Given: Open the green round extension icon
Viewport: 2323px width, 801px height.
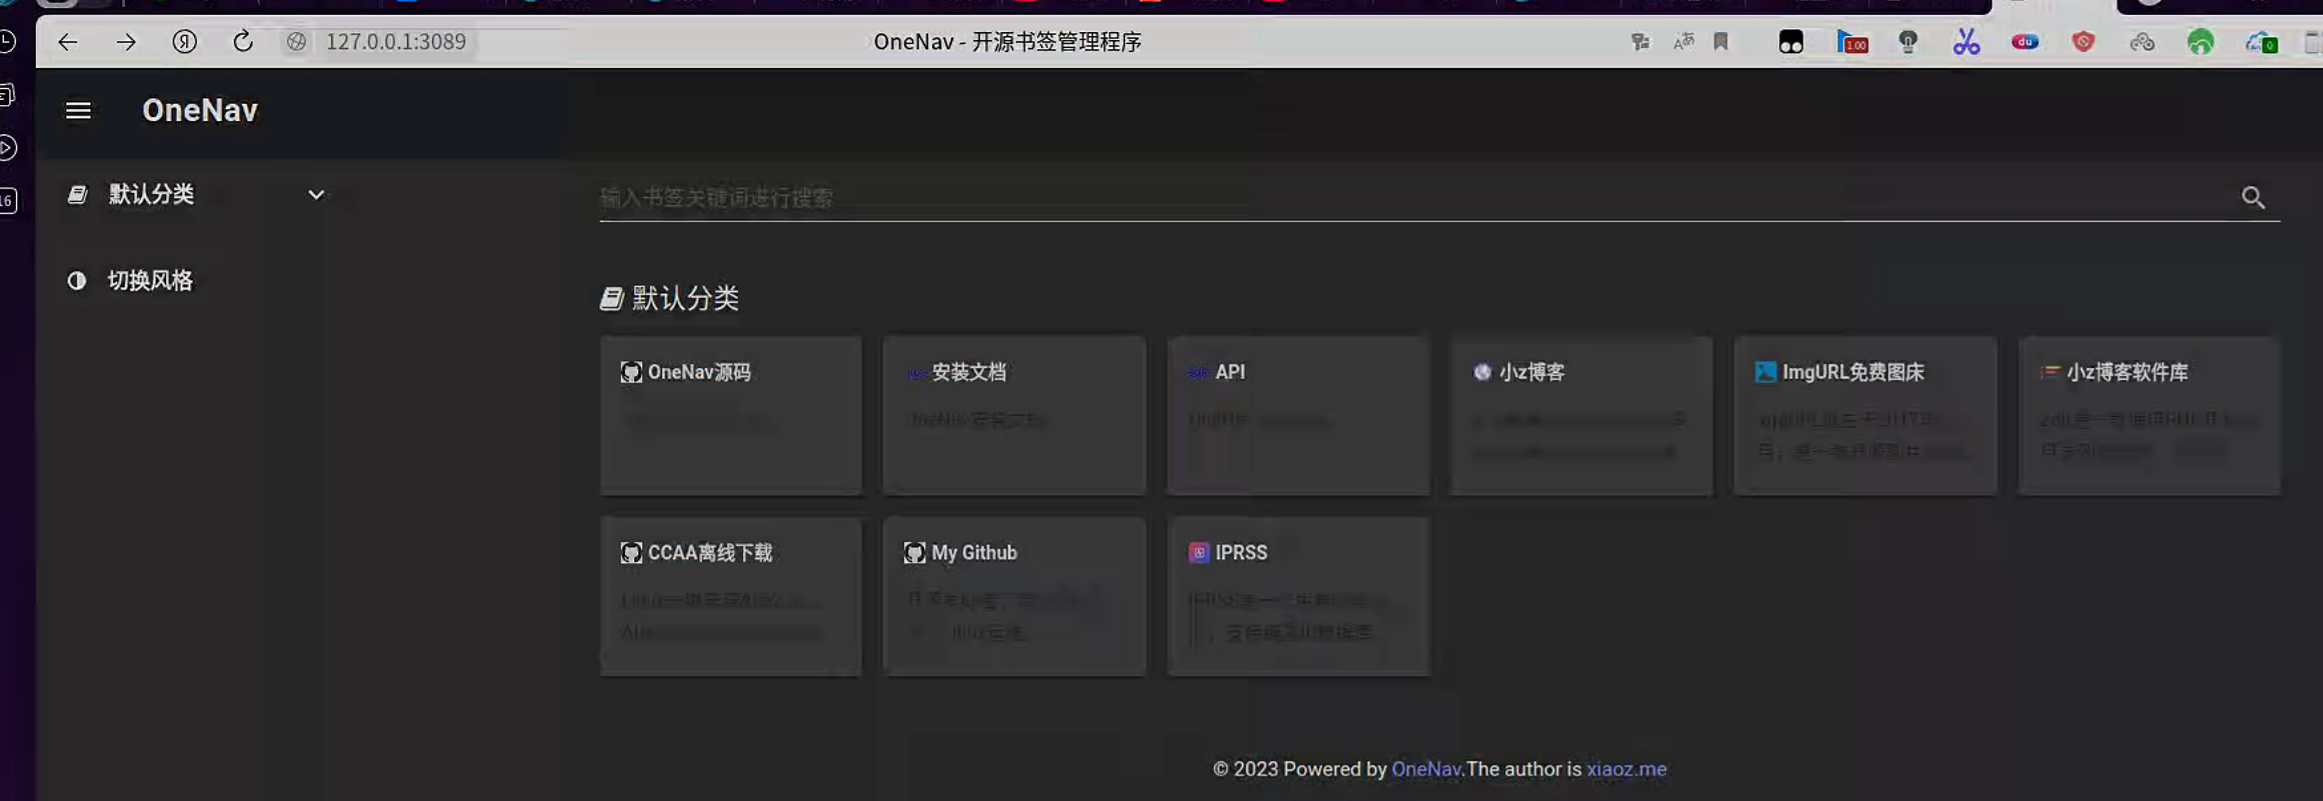Looking at the screenshot, I should click(x=2201, y=42).
